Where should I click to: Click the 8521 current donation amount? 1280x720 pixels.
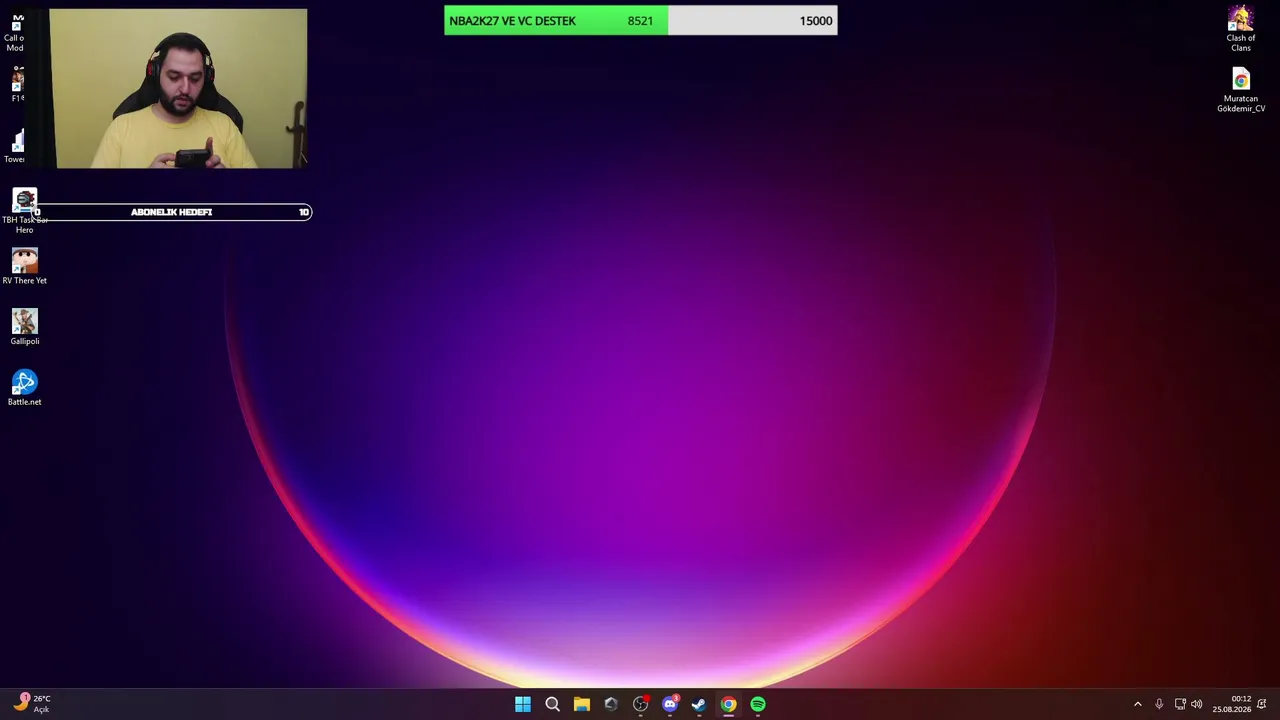pos(640,21)
